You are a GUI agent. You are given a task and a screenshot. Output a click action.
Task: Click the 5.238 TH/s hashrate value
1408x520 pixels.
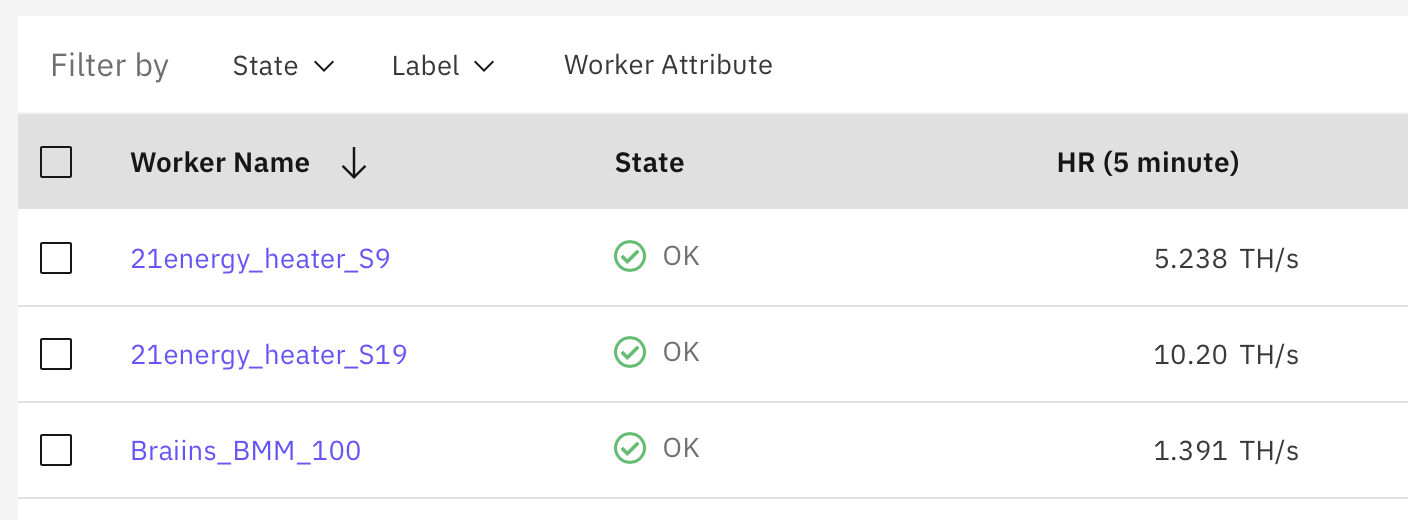[x=1226, y=259]
